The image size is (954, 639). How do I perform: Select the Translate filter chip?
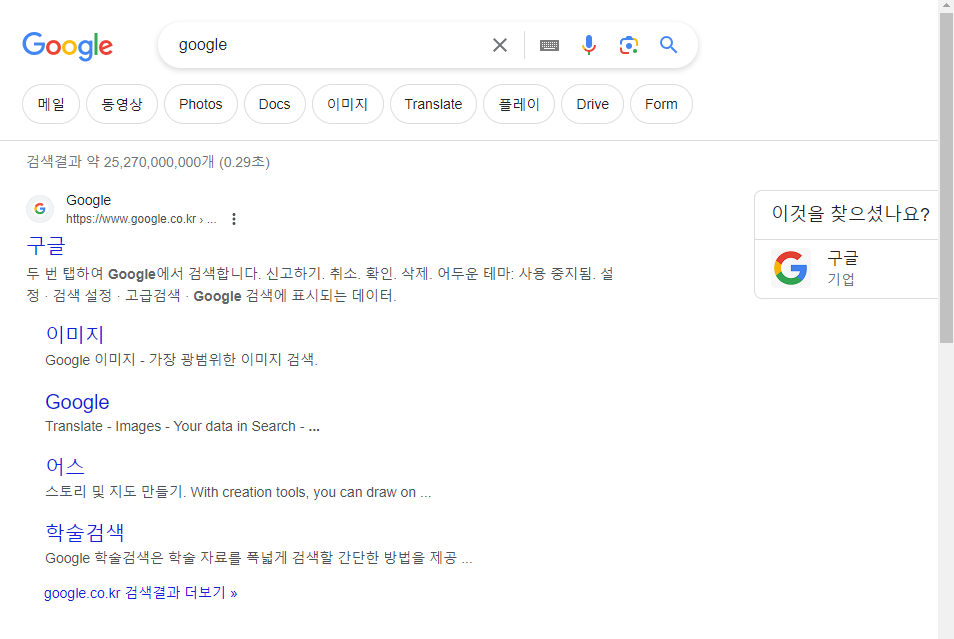coord(433,104)
